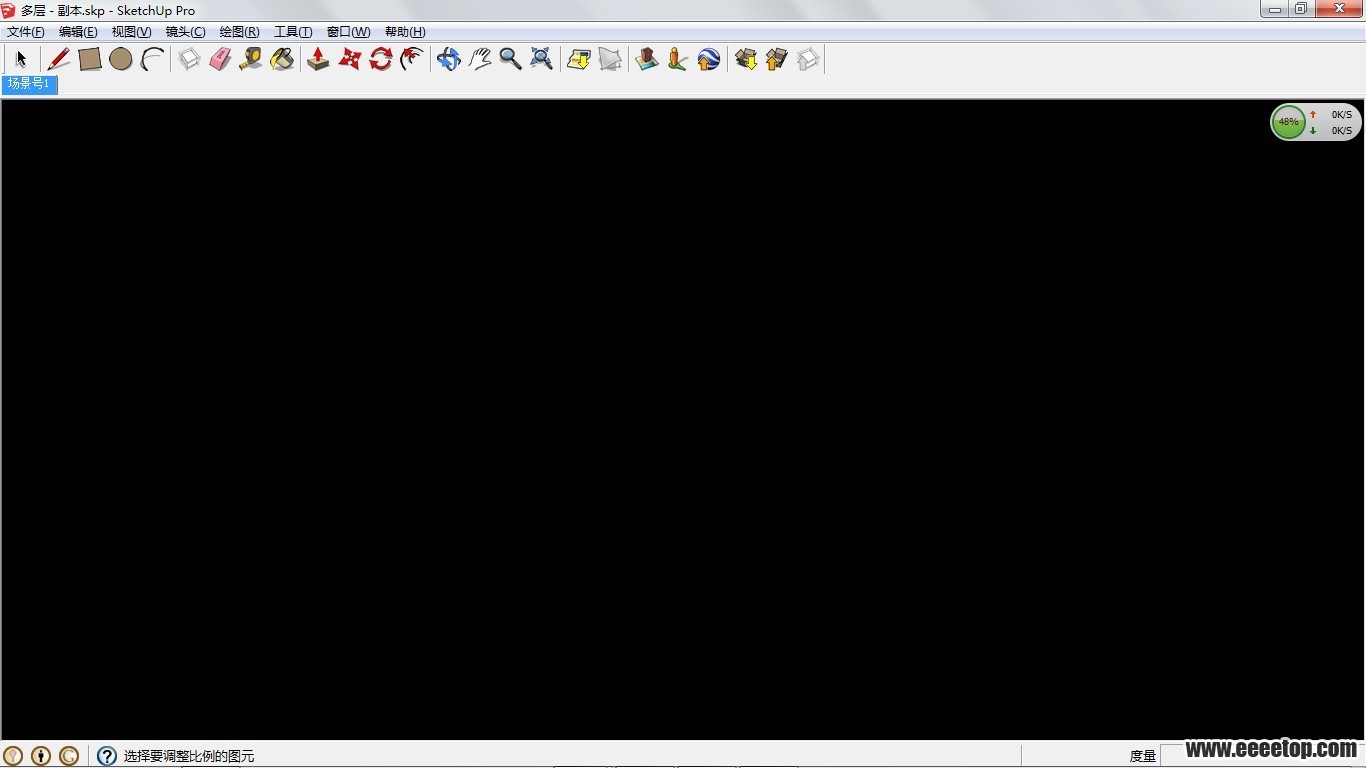Click the 度量 measurement label
Screen dimensions: 1366x768
pos(1143,757)
